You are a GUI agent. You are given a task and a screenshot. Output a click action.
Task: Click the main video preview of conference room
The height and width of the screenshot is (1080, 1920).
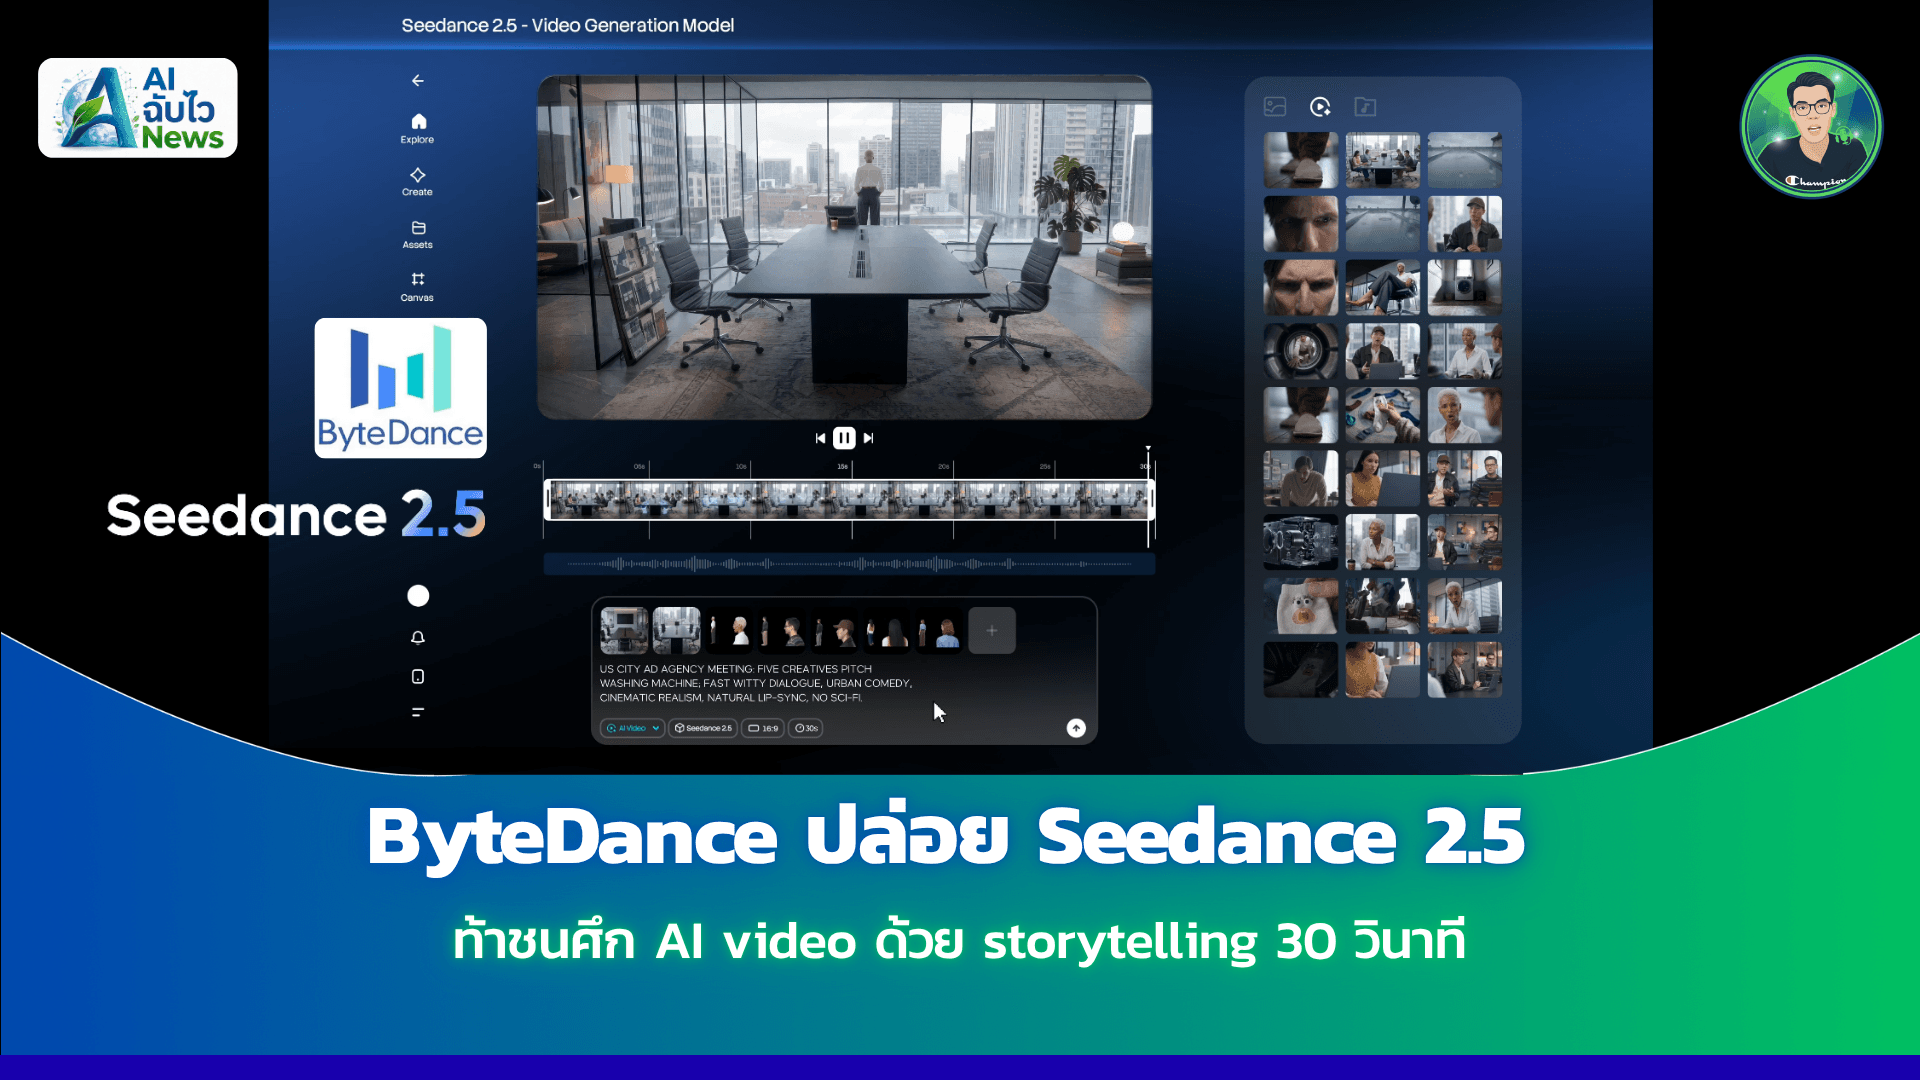(845, 247)
